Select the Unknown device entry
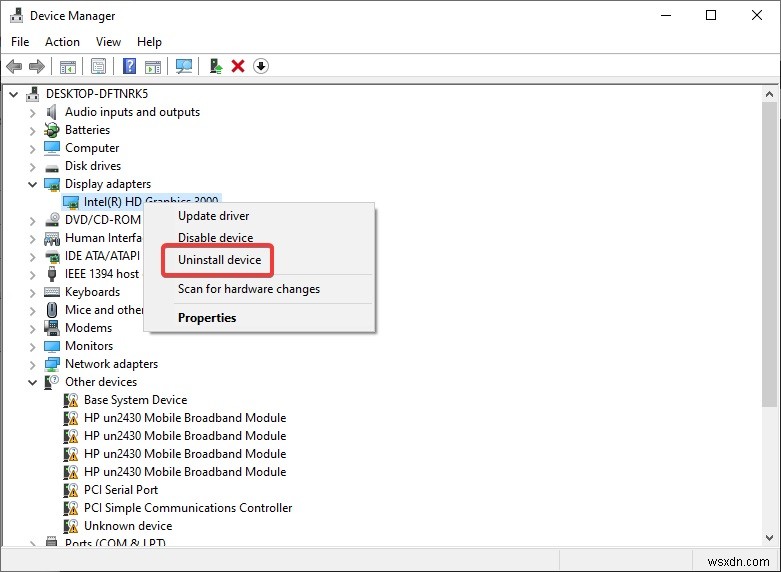 [128, 526]
